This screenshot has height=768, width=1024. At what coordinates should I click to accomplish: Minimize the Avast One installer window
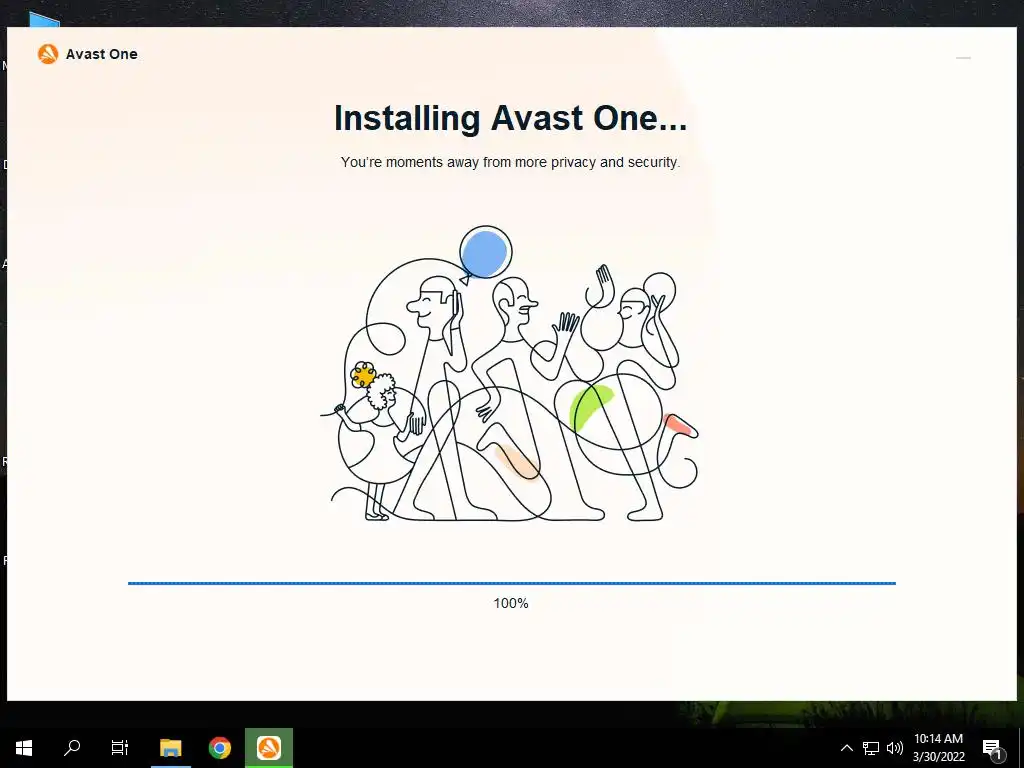[x=963, y=58]
